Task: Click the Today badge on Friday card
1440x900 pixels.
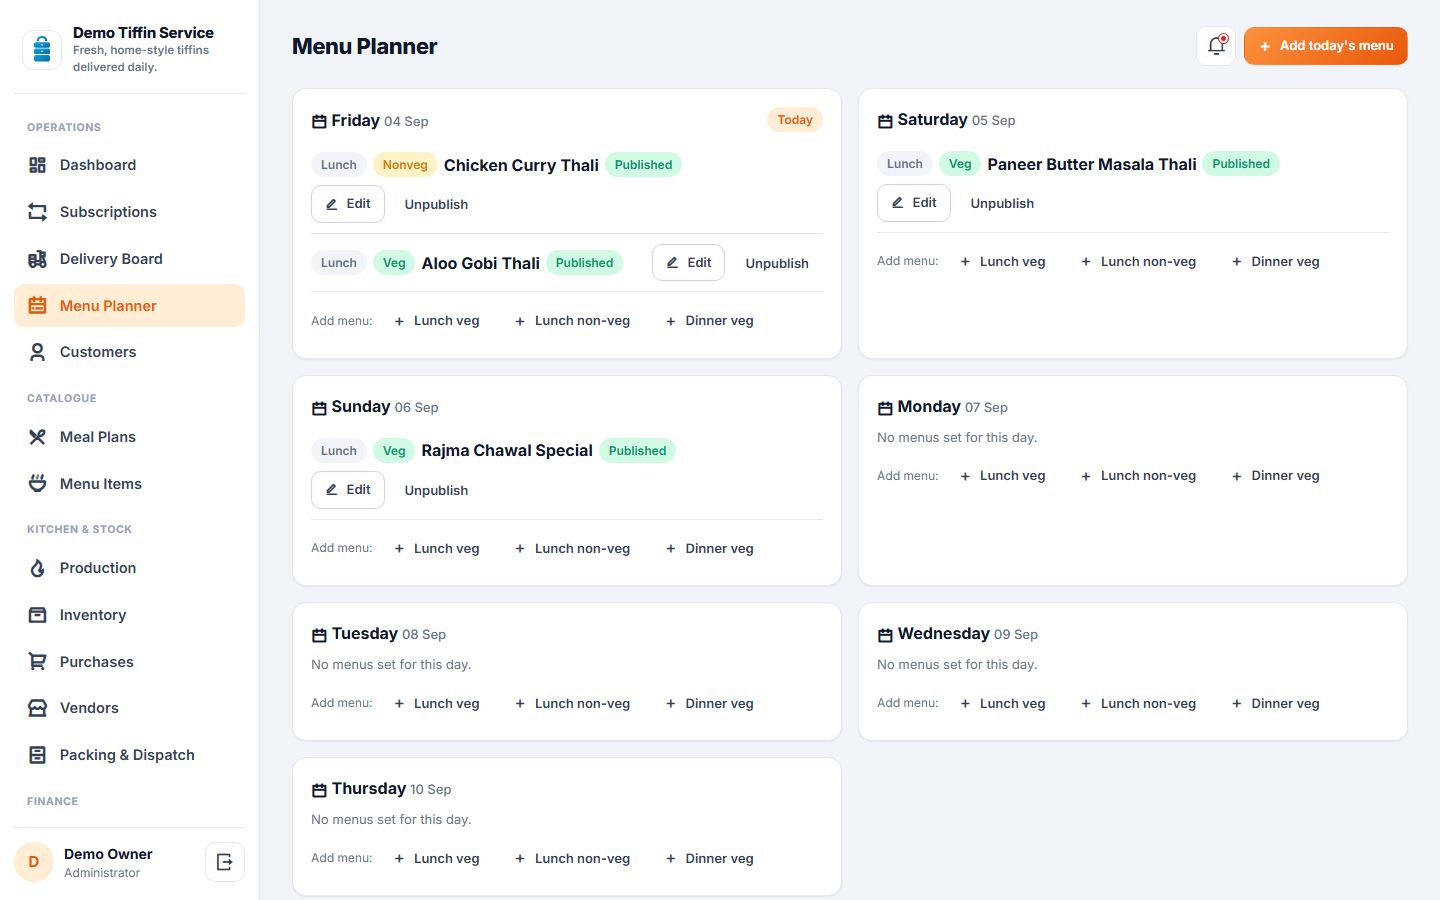Action: click(795, 120)
